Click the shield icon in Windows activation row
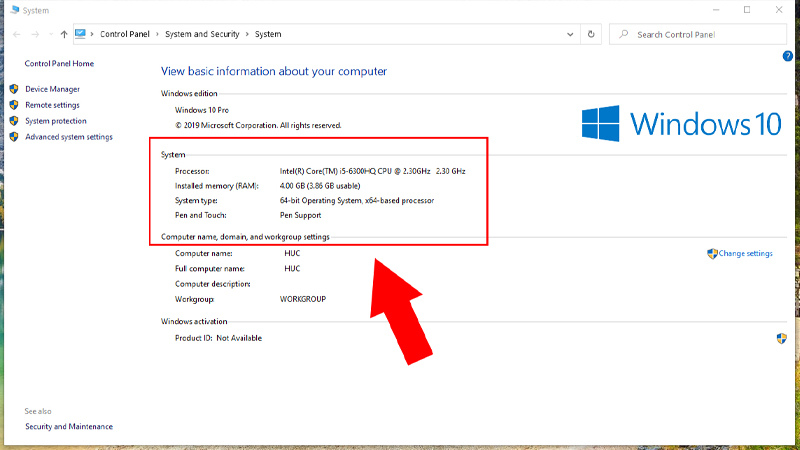This screenshot has width=800, height=450. click(781, 338)
